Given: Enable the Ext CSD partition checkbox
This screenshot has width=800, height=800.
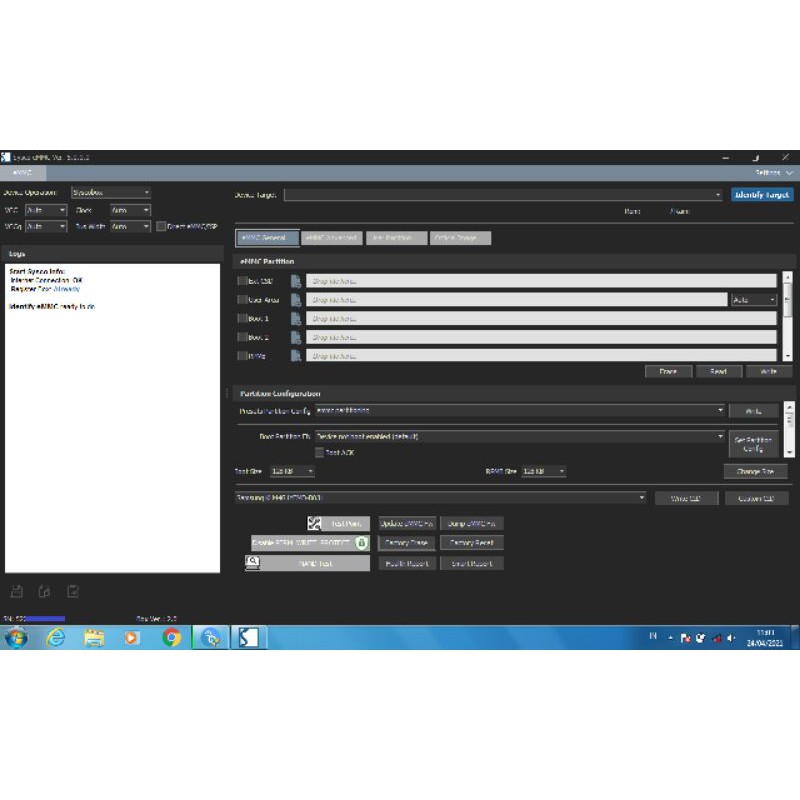Looking at the screenshot, I should (x=242, y=281).
